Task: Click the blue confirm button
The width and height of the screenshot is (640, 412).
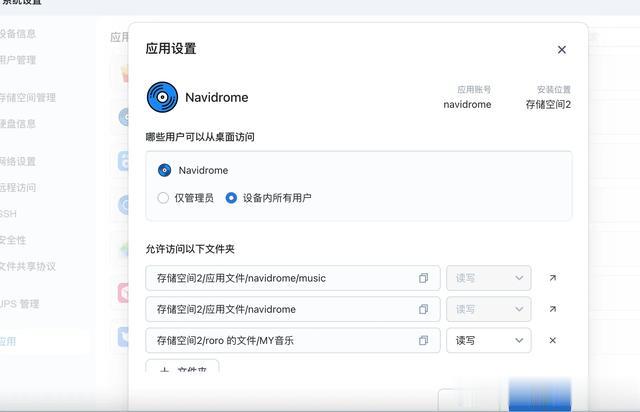Action: 540,395
